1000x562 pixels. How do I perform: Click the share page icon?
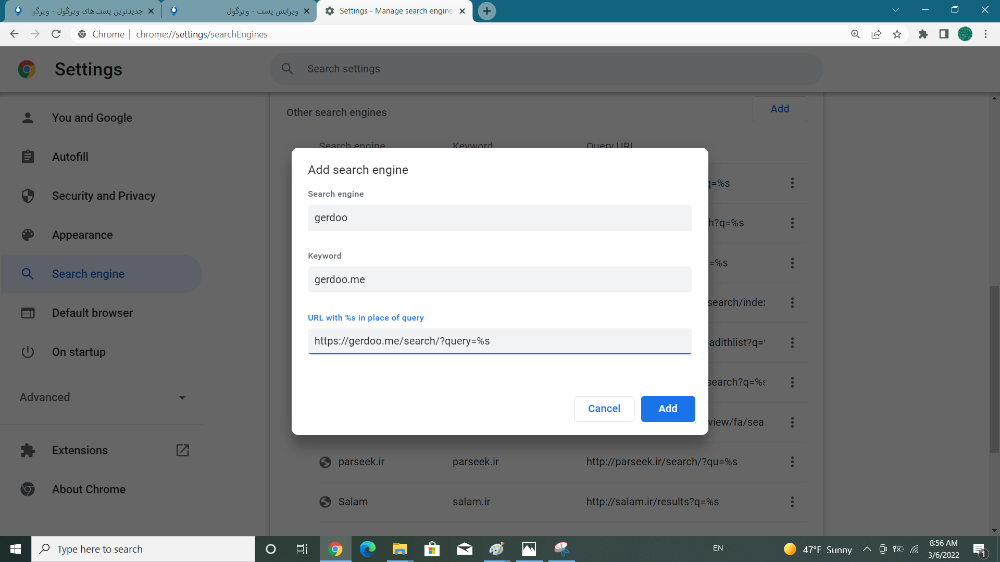coord(876,34)
